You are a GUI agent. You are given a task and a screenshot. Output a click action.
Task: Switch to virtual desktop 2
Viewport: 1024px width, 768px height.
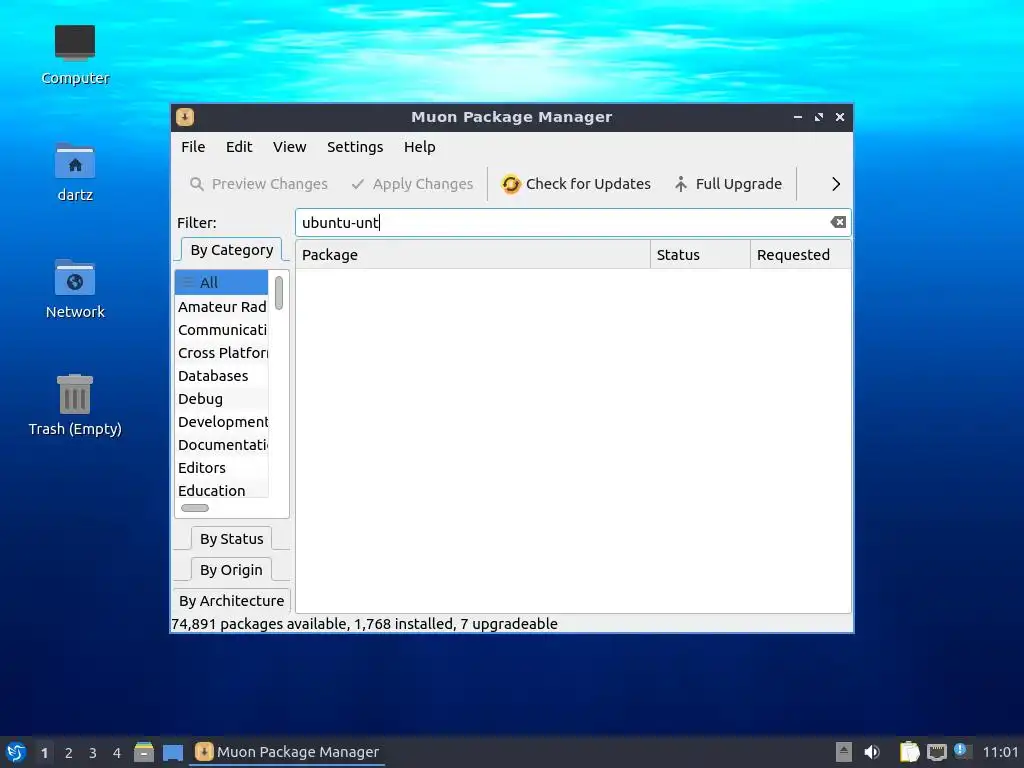tap(69, 753)
